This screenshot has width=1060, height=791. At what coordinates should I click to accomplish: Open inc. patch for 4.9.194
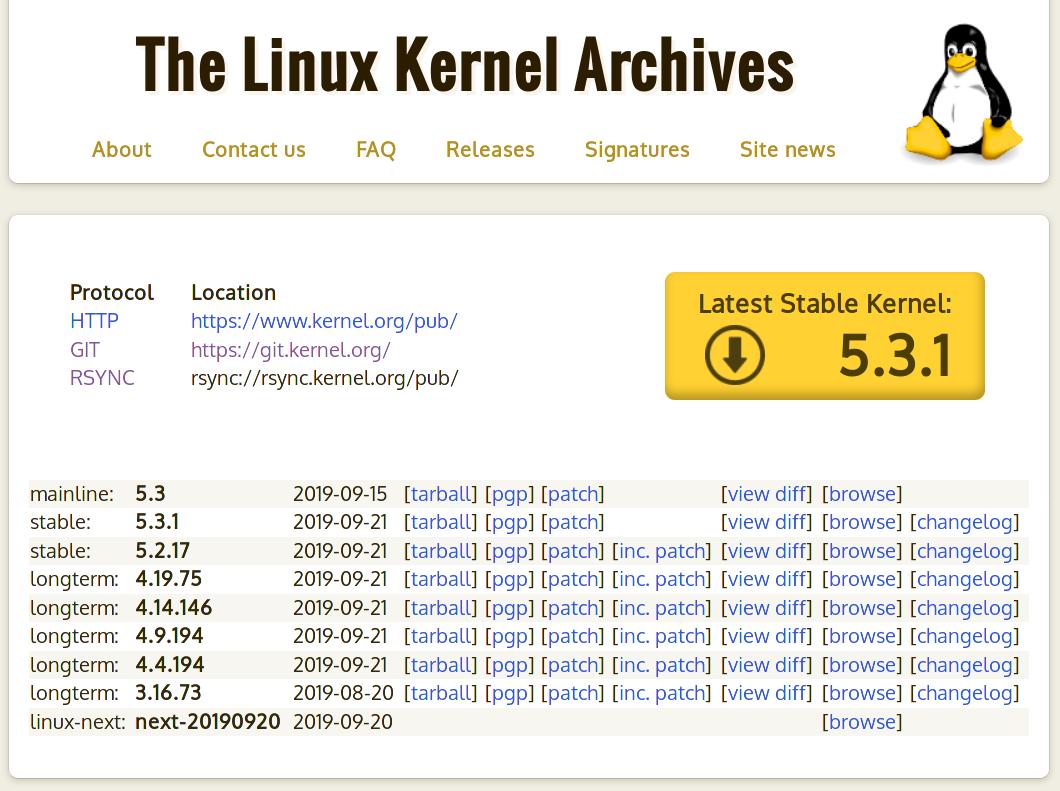tap(662, 636)
